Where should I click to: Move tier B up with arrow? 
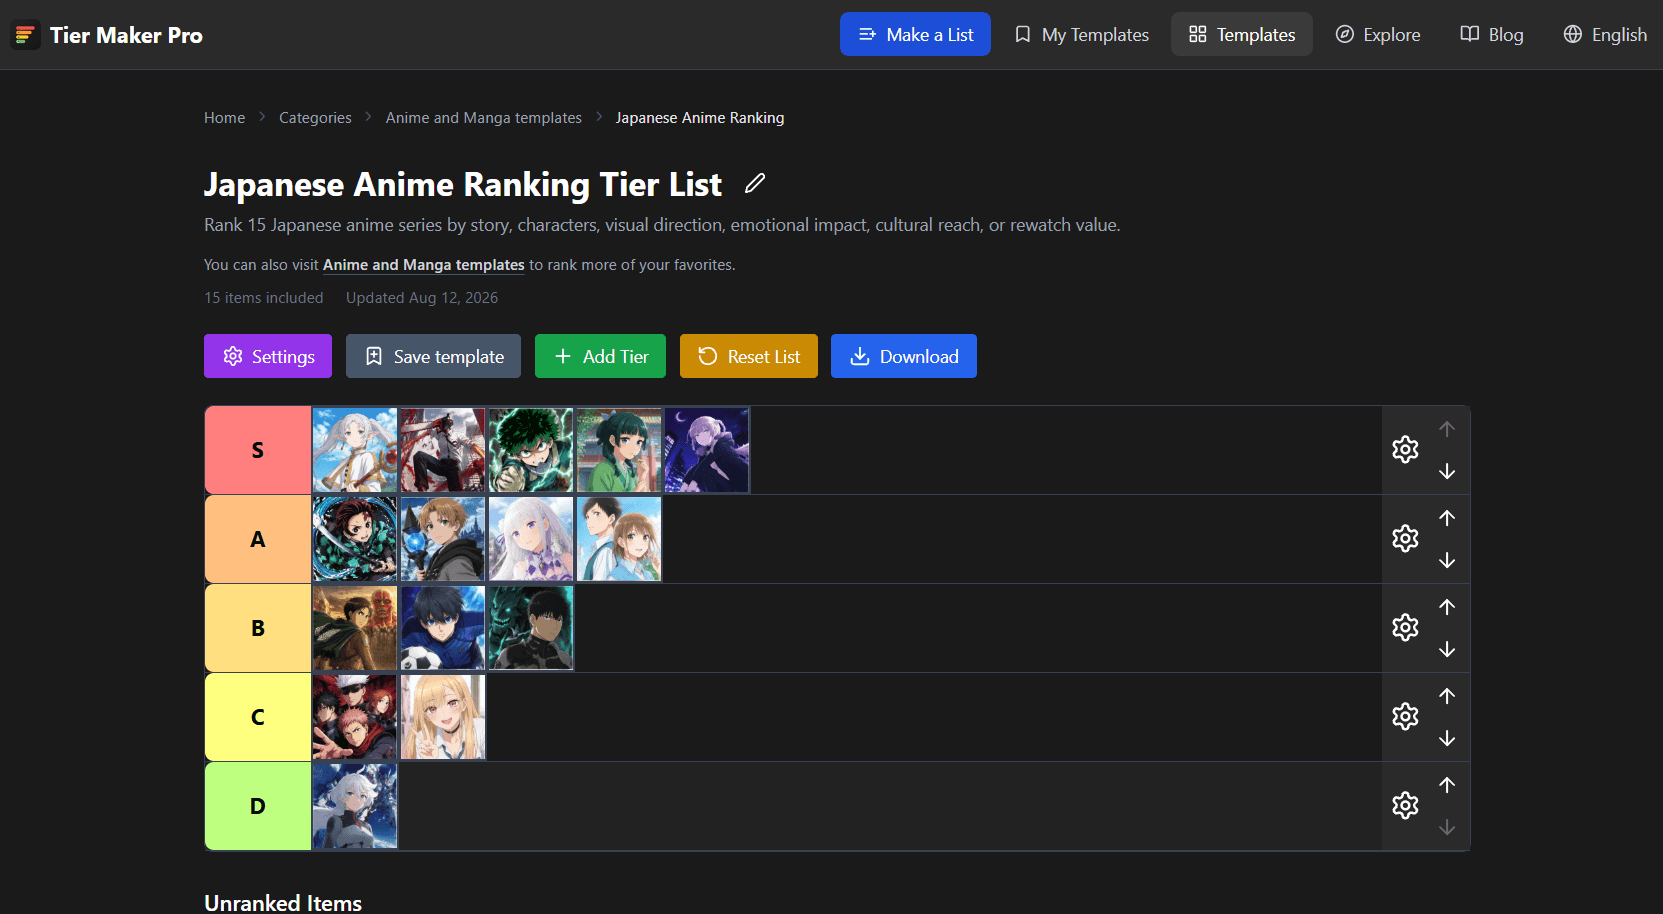(x=1447, y=607)
